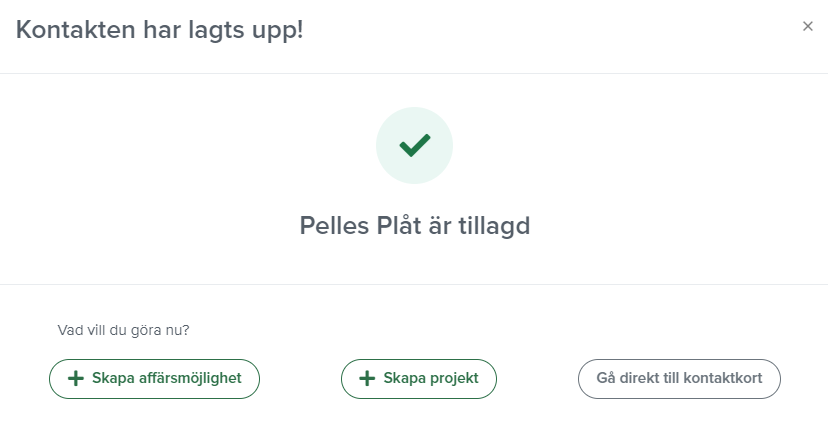Click the word 'Pelles' in confirmation text
The width and height of the screenshot is (828, 428).
pos(330,226)
